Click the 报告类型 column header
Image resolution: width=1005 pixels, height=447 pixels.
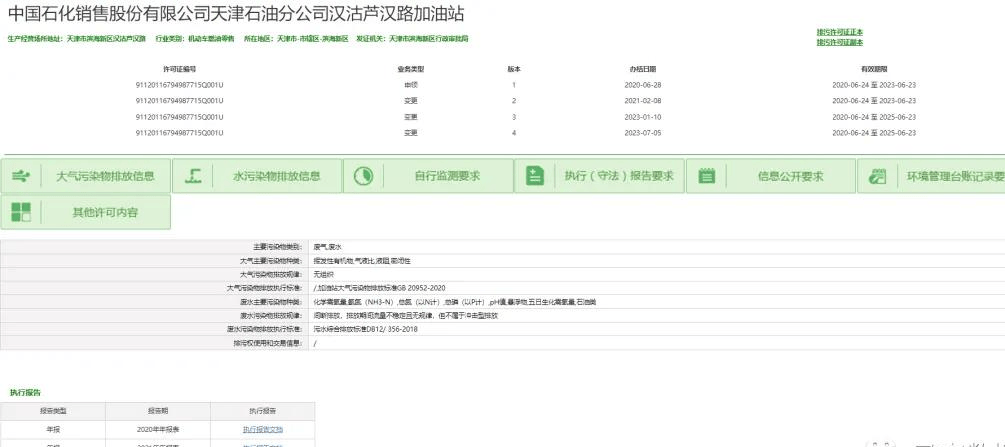pyautogui.click(x=53, y=411)
